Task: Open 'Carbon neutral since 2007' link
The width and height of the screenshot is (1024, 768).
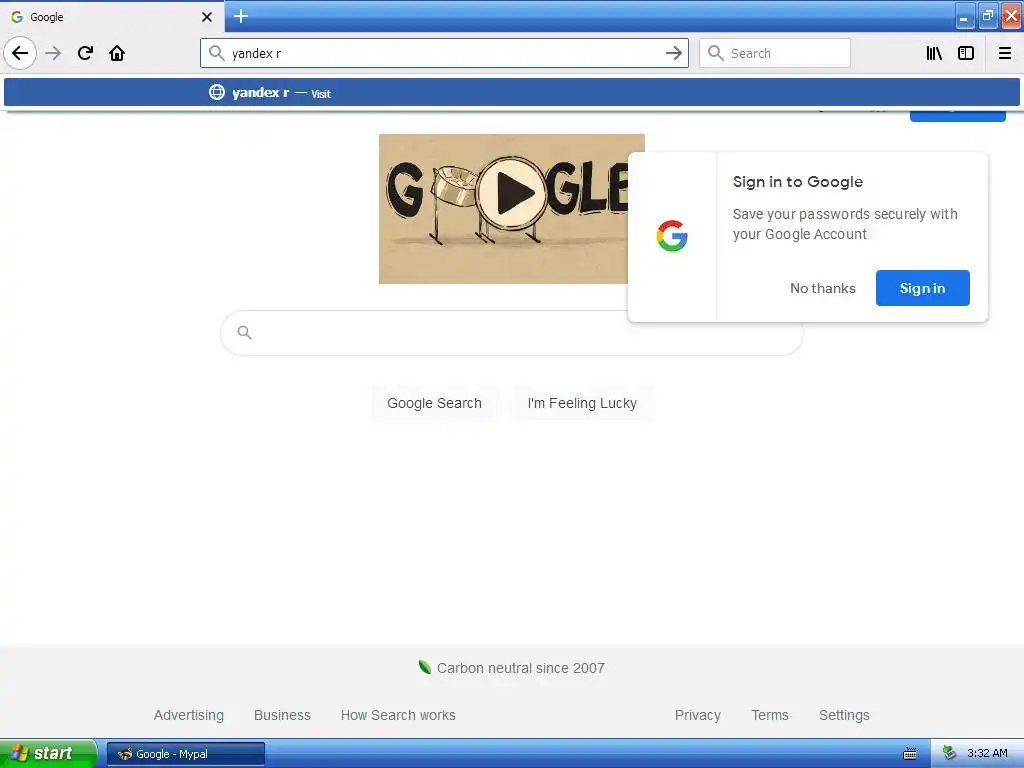Action: click(x=520, y=668)
